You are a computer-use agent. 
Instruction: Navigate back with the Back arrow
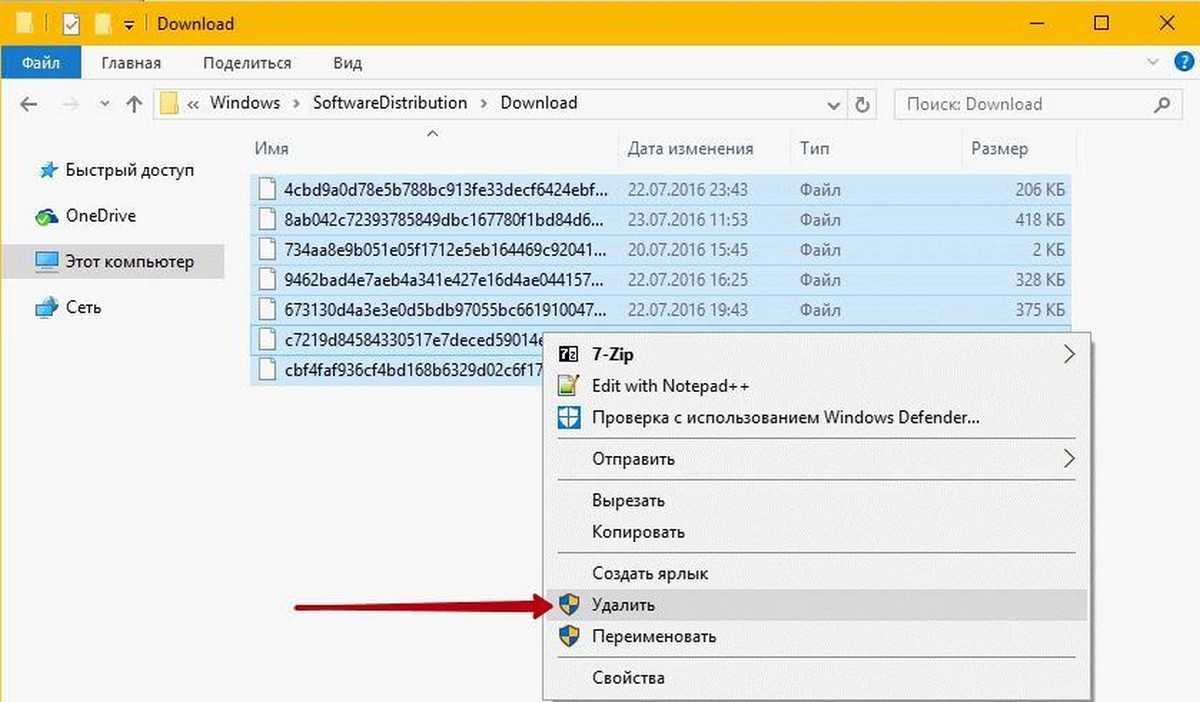(30, 104)
